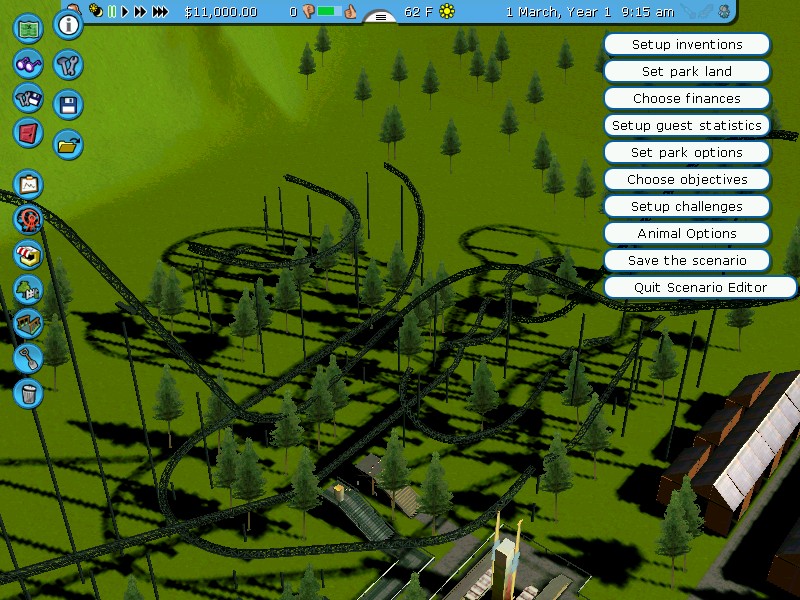
Task: Open the load folder icon
Action: (x=68, y=145)
